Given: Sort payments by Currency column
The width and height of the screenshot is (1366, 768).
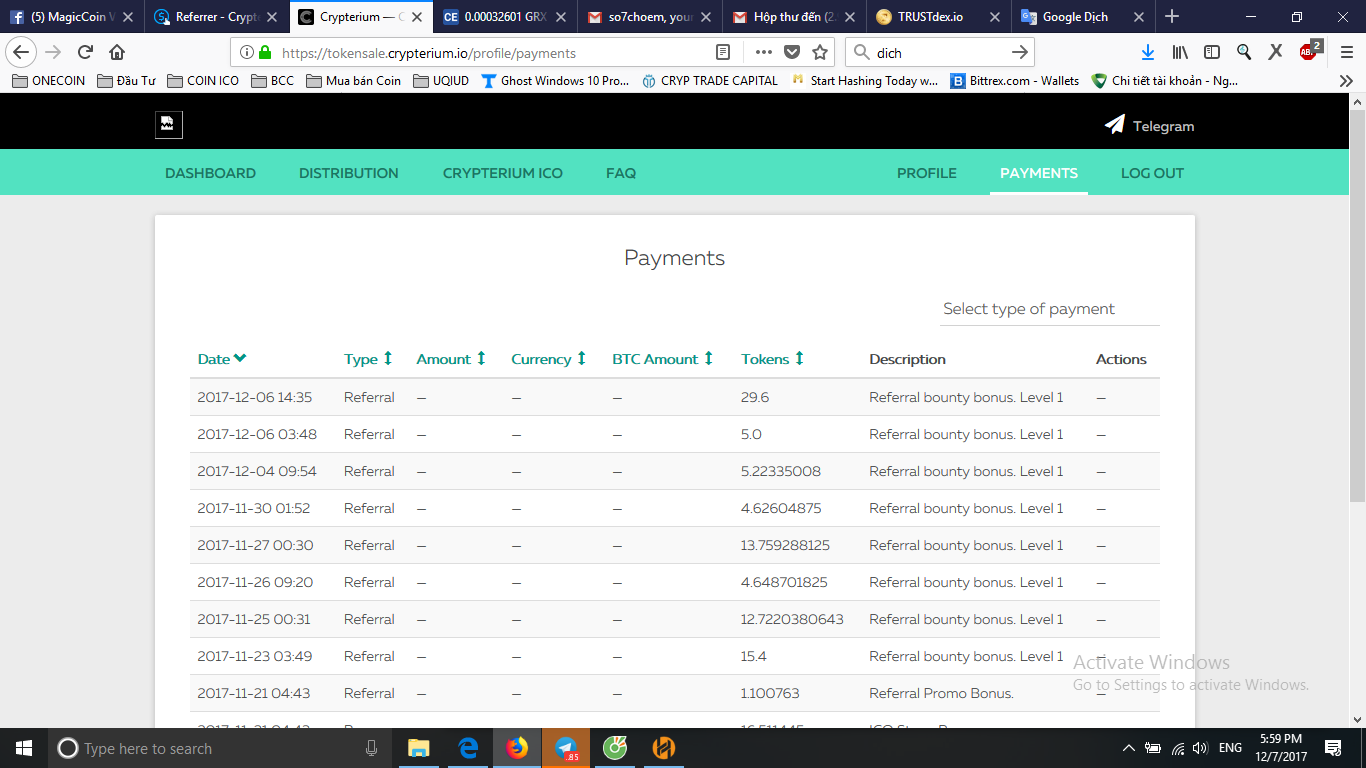Looking at the screenshot, I should (549, 359).
